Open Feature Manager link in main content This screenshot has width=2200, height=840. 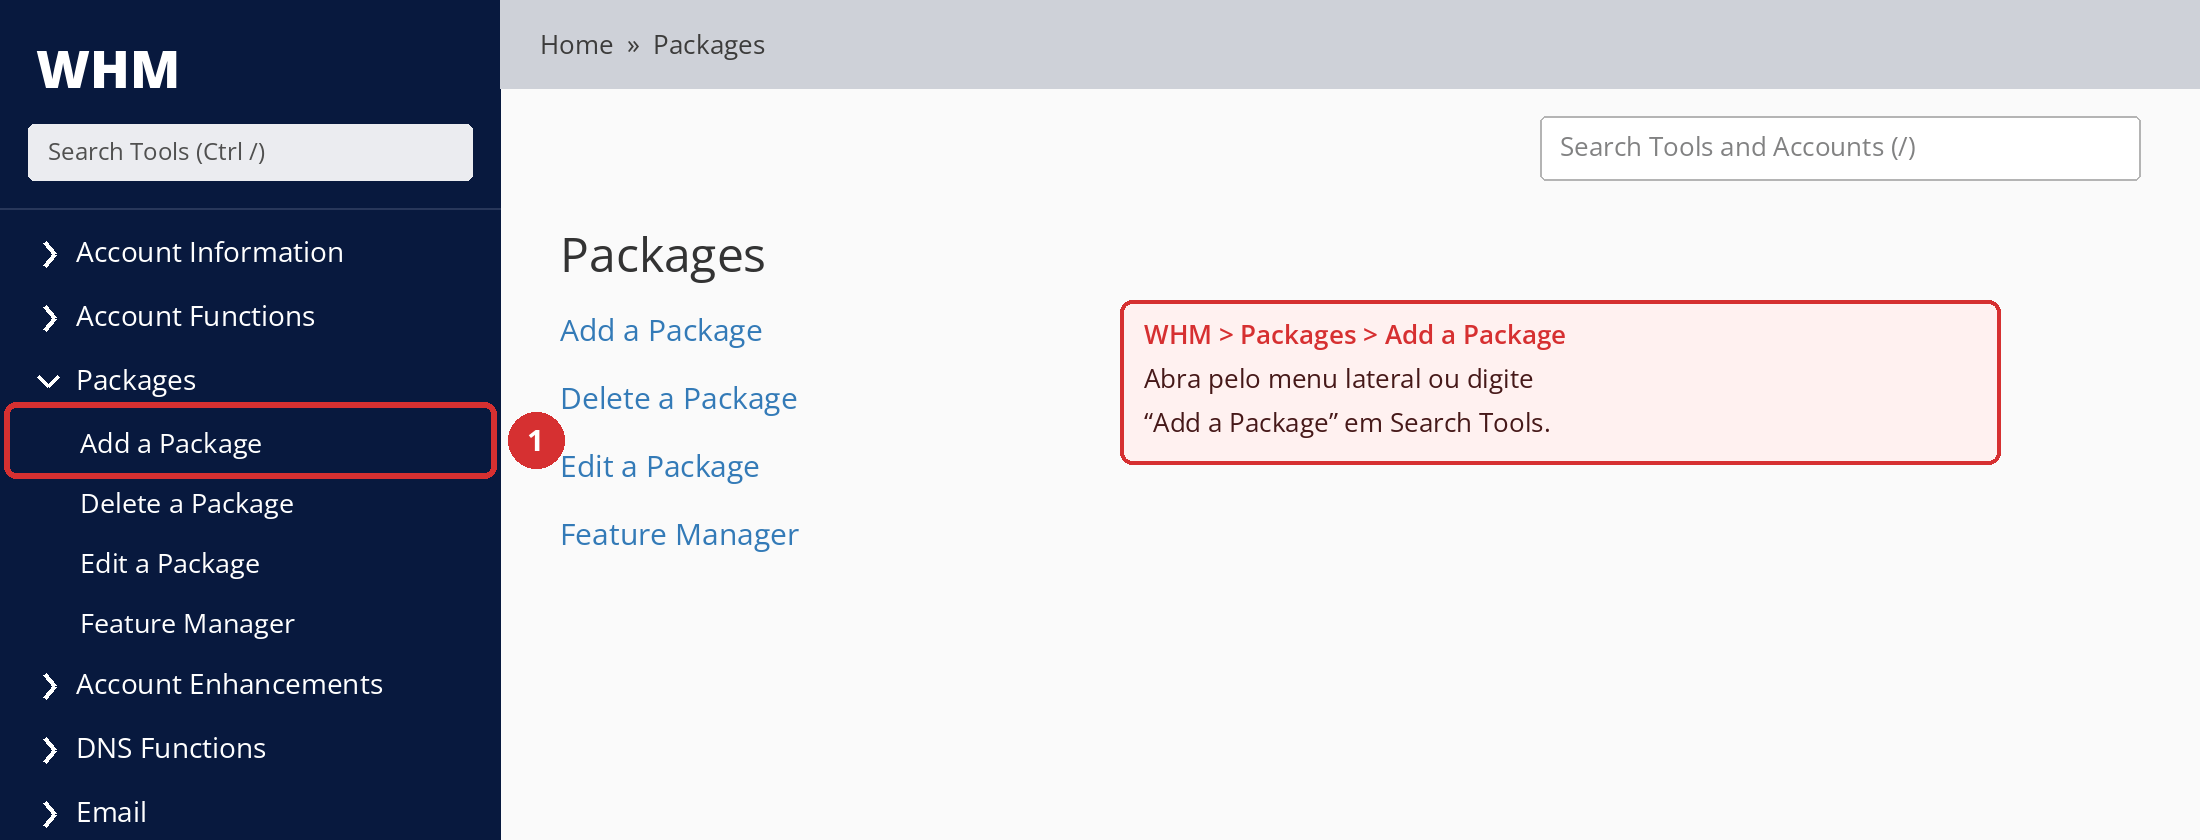click(x=680, y=535)
